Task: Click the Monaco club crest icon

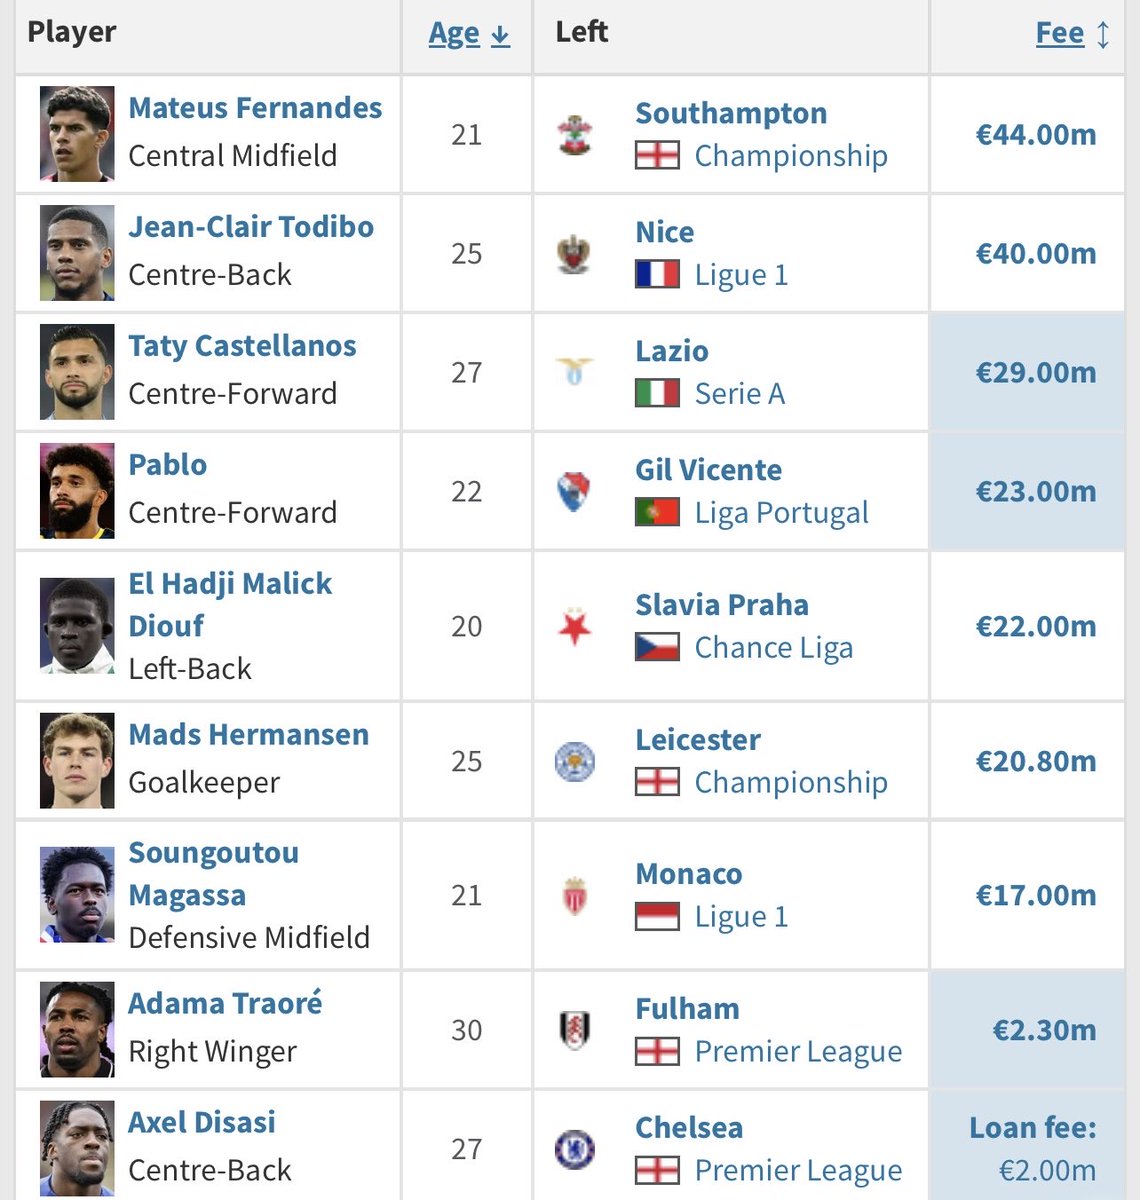Action: 575,896
